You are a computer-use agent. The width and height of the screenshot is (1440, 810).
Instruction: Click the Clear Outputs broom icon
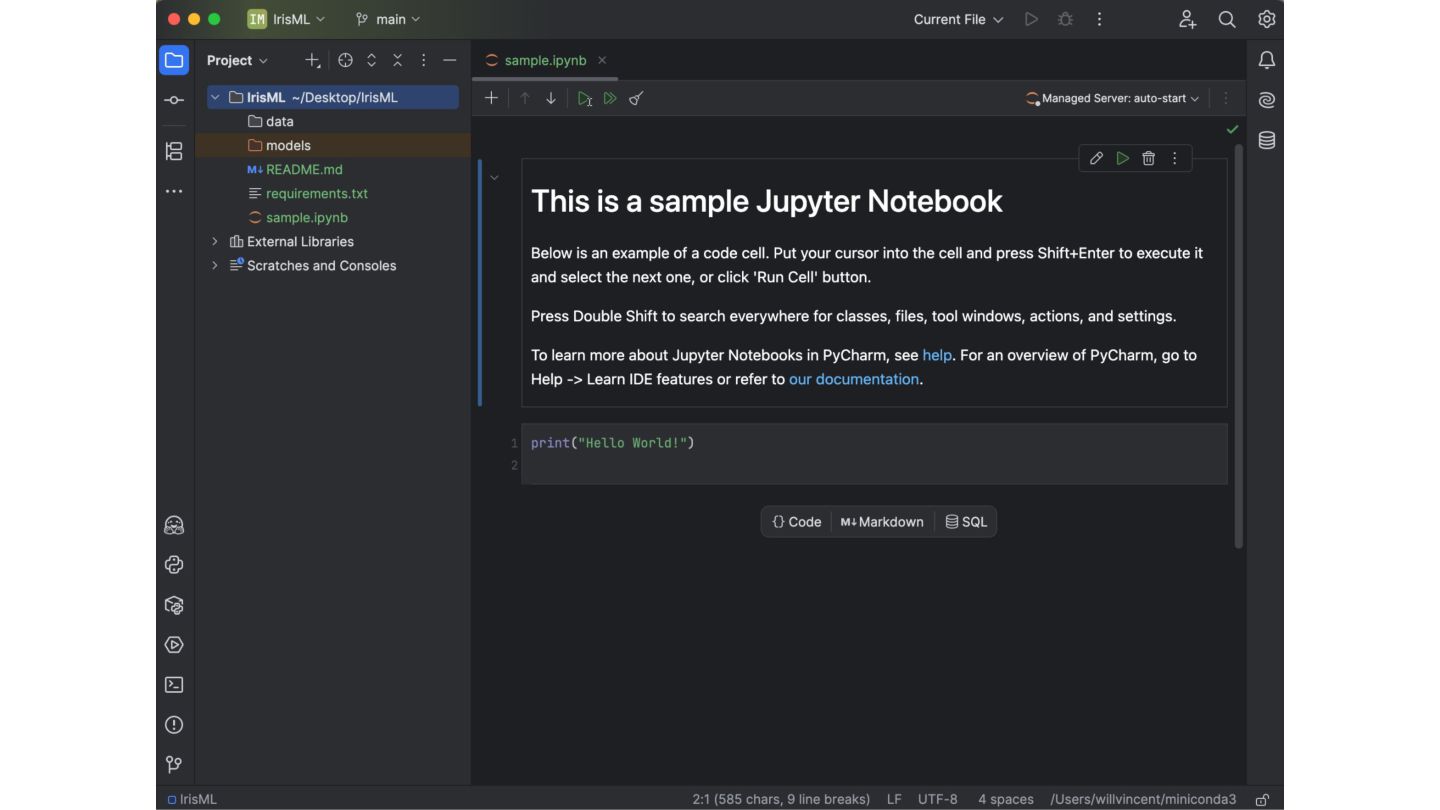click(x=636, y=98)
